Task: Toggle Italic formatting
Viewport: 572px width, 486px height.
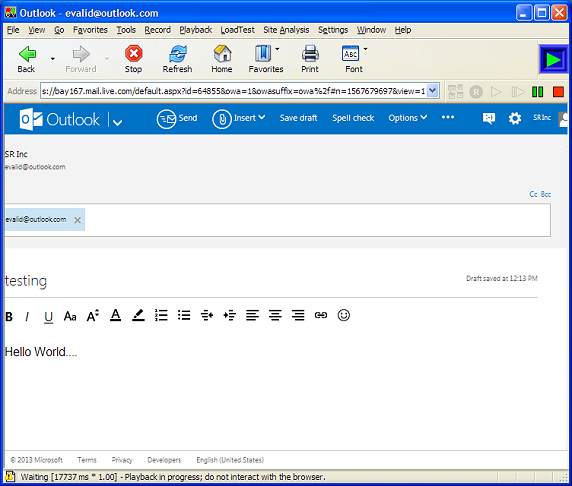Action: tap(27, 316)
